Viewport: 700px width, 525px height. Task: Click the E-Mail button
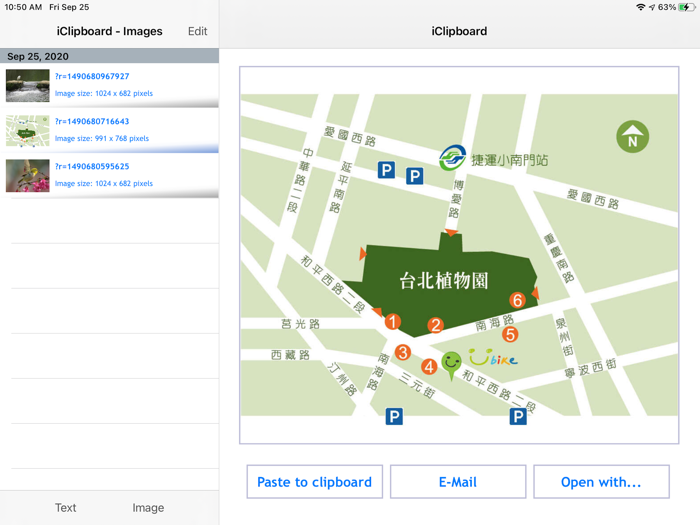(x=458, y=482)
